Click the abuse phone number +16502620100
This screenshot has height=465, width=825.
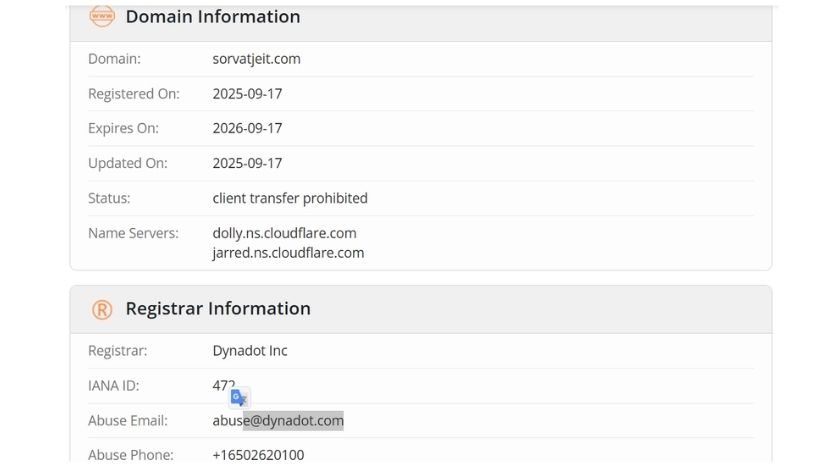(x=258, y=455)
